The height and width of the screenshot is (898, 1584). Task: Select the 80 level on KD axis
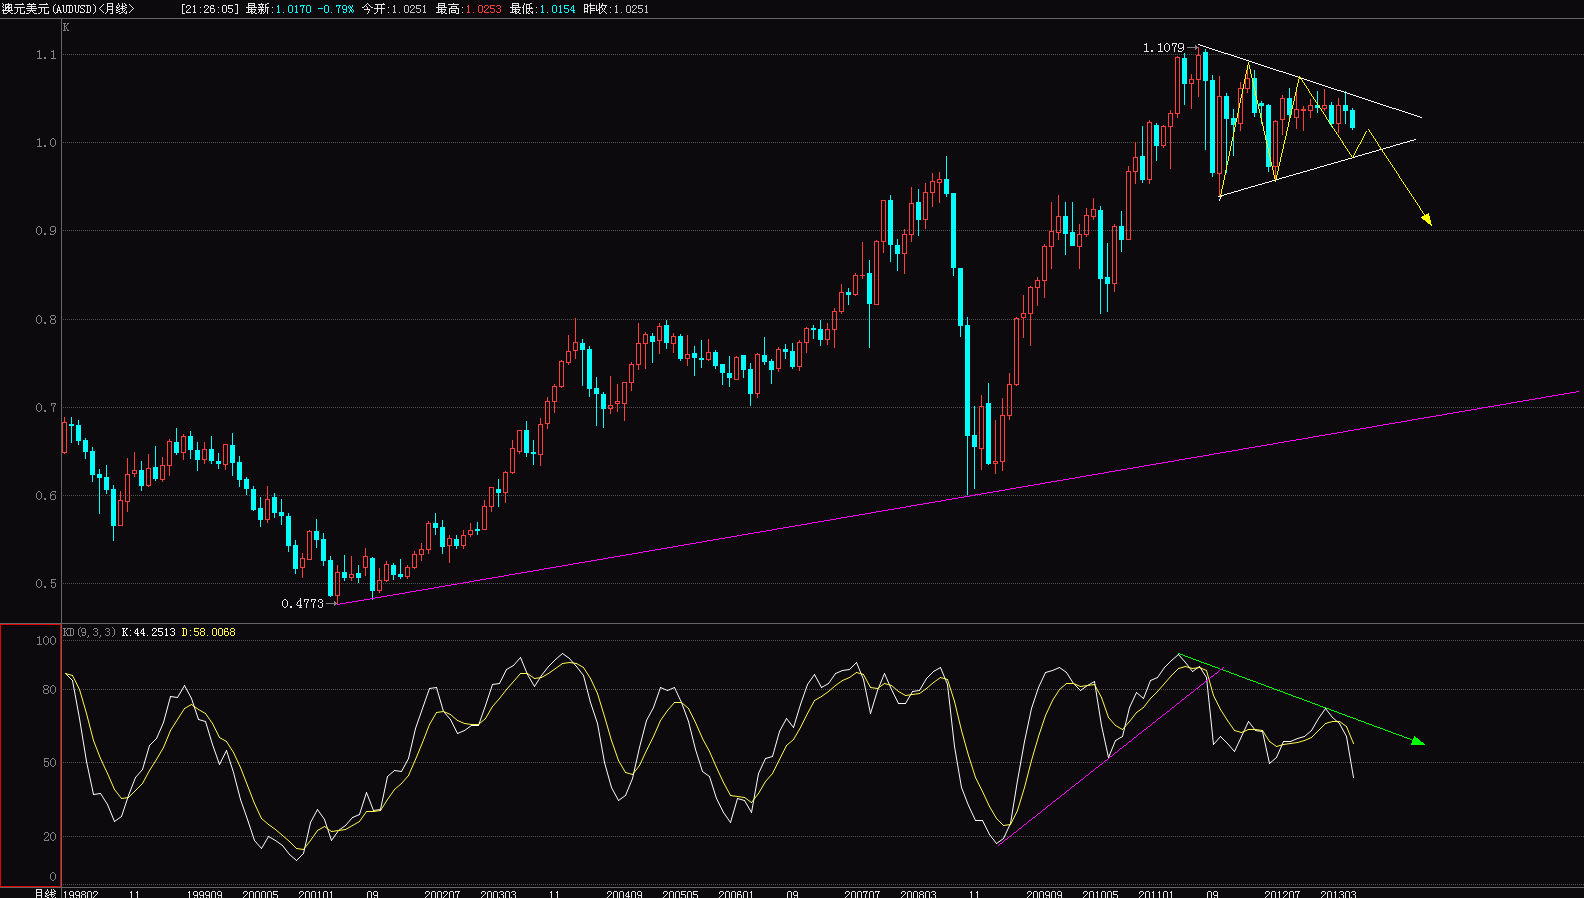point(50,690)
